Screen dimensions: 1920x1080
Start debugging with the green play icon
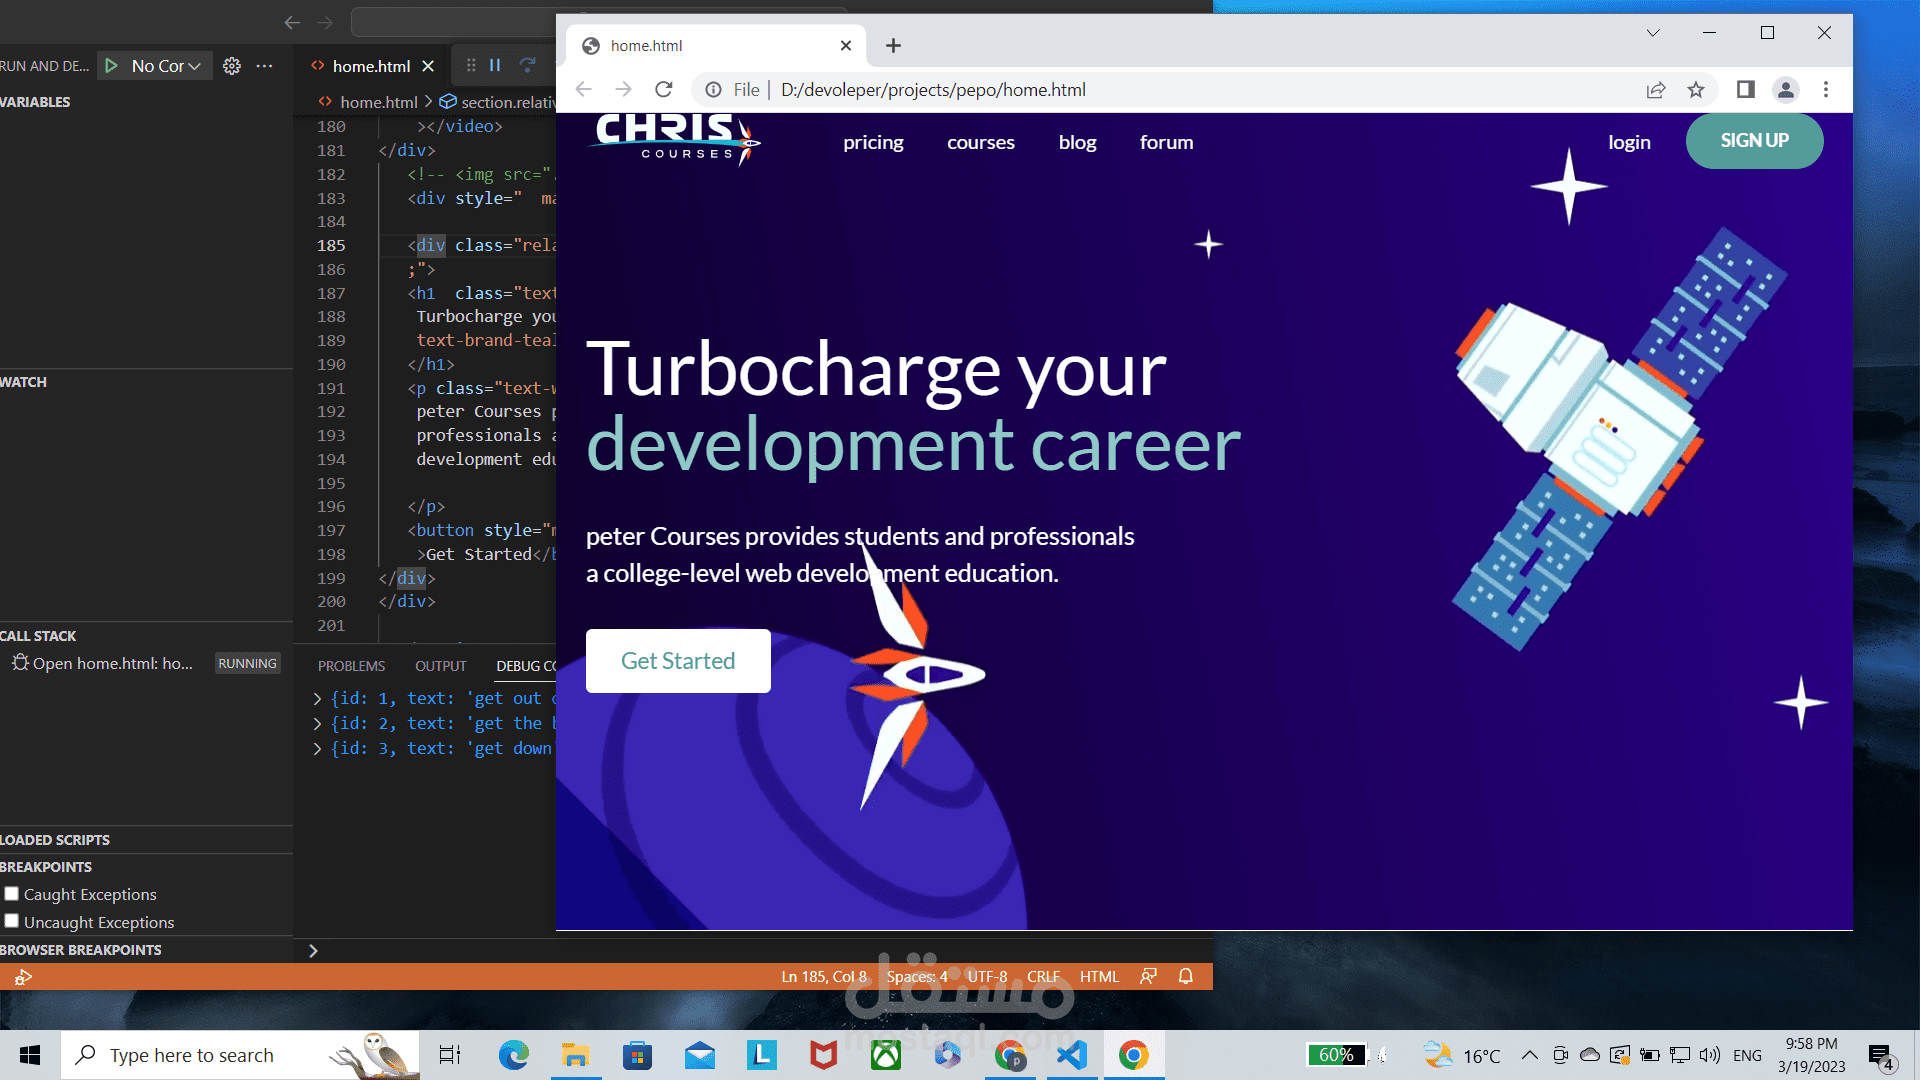(111, 66)
